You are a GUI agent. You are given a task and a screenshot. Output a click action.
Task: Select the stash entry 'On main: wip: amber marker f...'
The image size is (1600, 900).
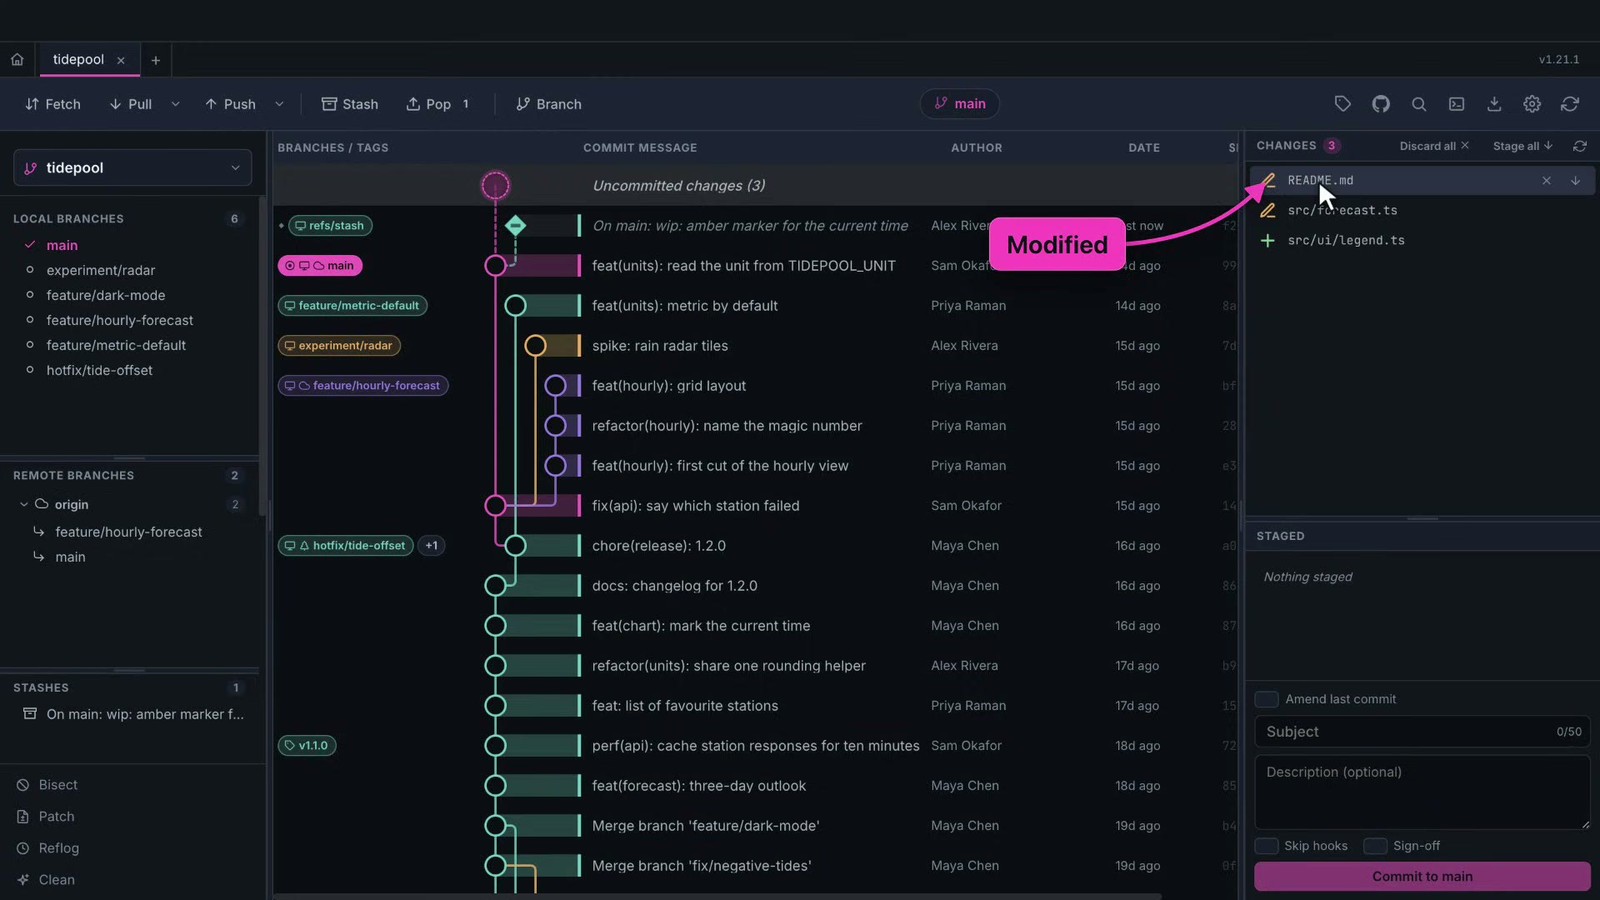132,714
